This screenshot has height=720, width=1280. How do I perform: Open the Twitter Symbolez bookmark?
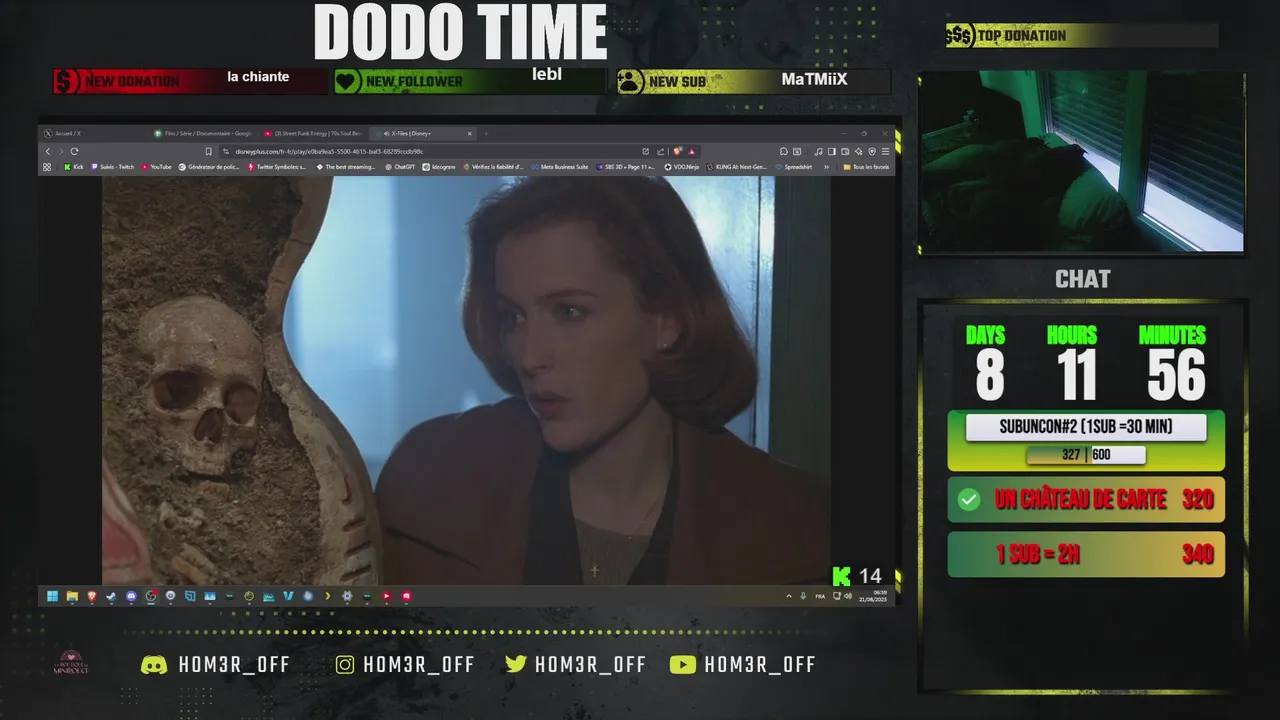pos(278,167)
